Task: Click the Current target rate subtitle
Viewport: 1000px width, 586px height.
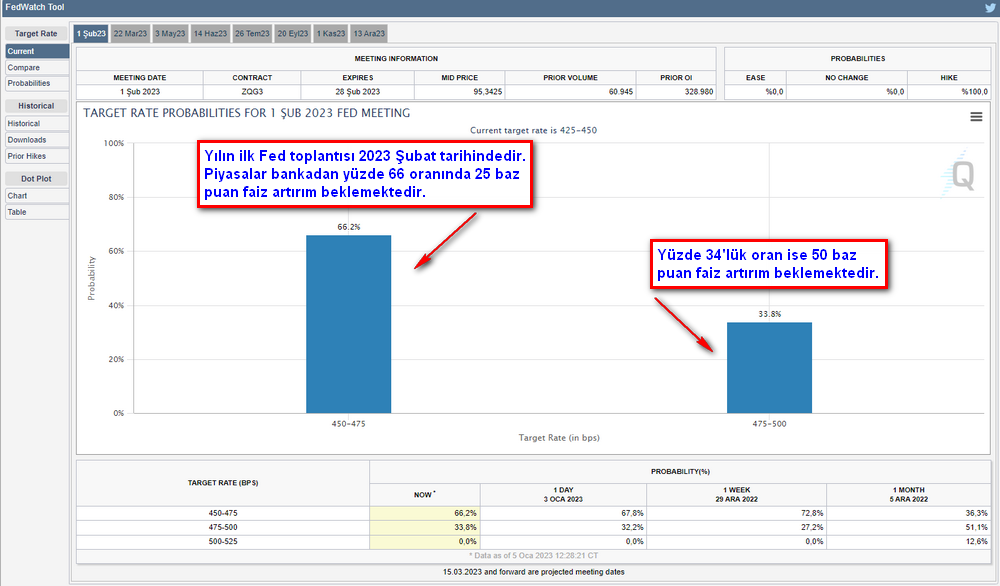Action: pos(534,130)
